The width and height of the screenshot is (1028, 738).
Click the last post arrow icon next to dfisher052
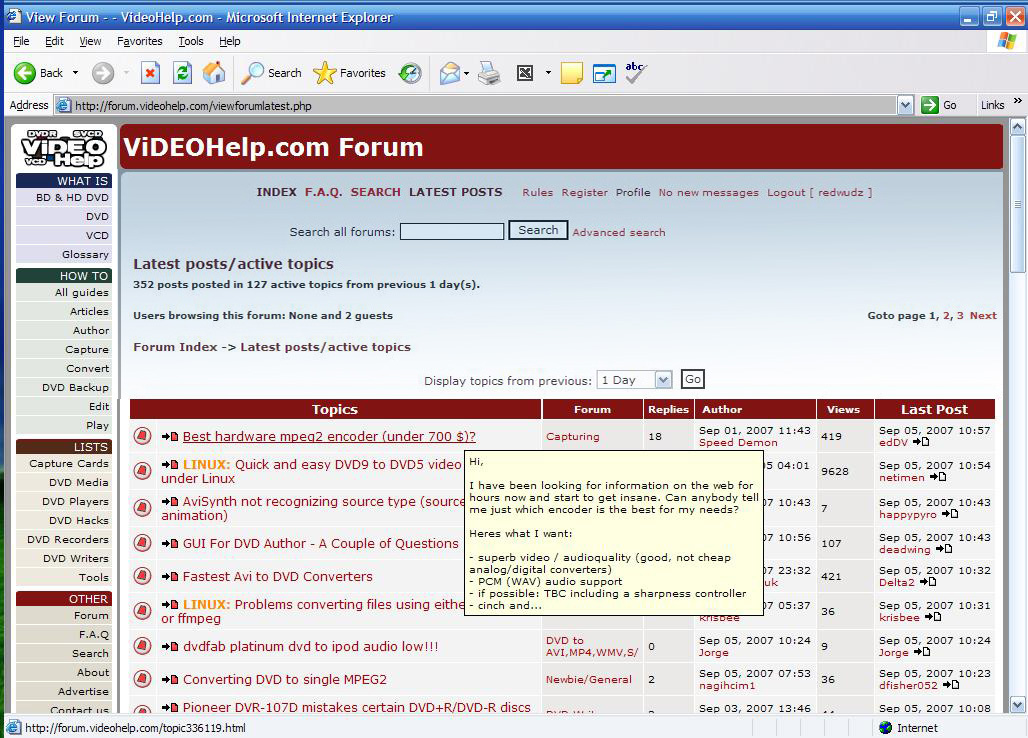951,685
